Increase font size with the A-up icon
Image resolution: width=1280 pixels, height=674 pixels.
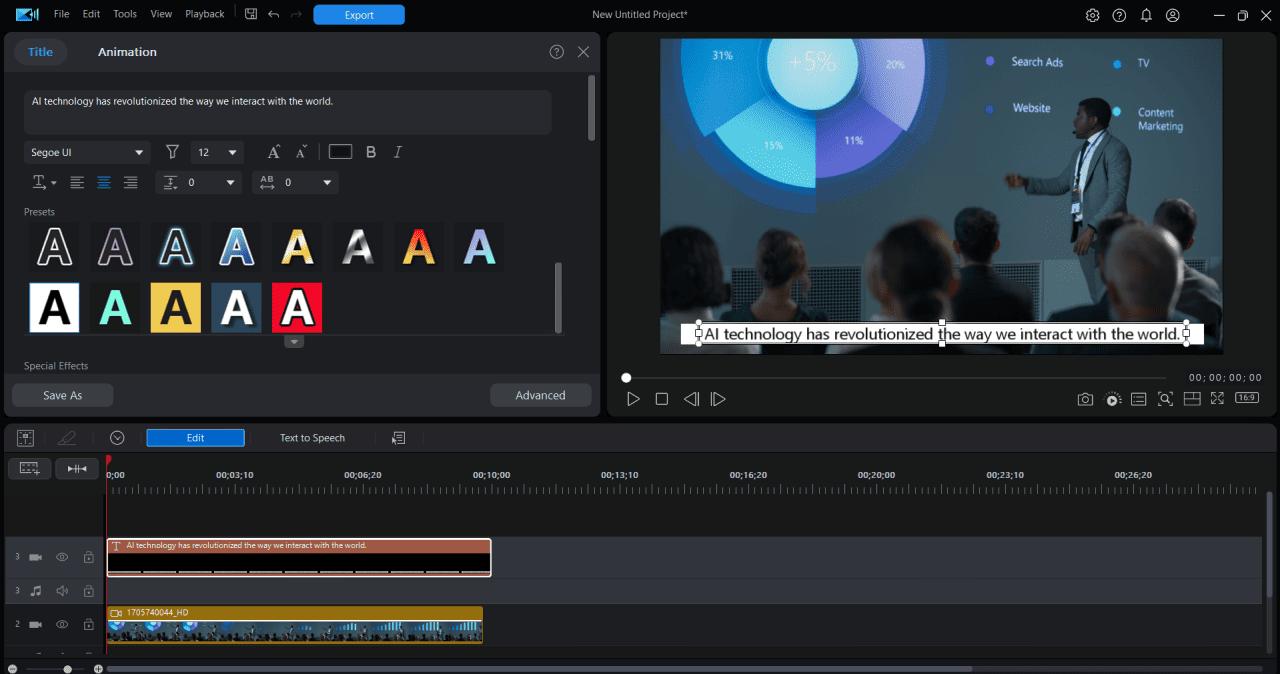coord(273,151)
